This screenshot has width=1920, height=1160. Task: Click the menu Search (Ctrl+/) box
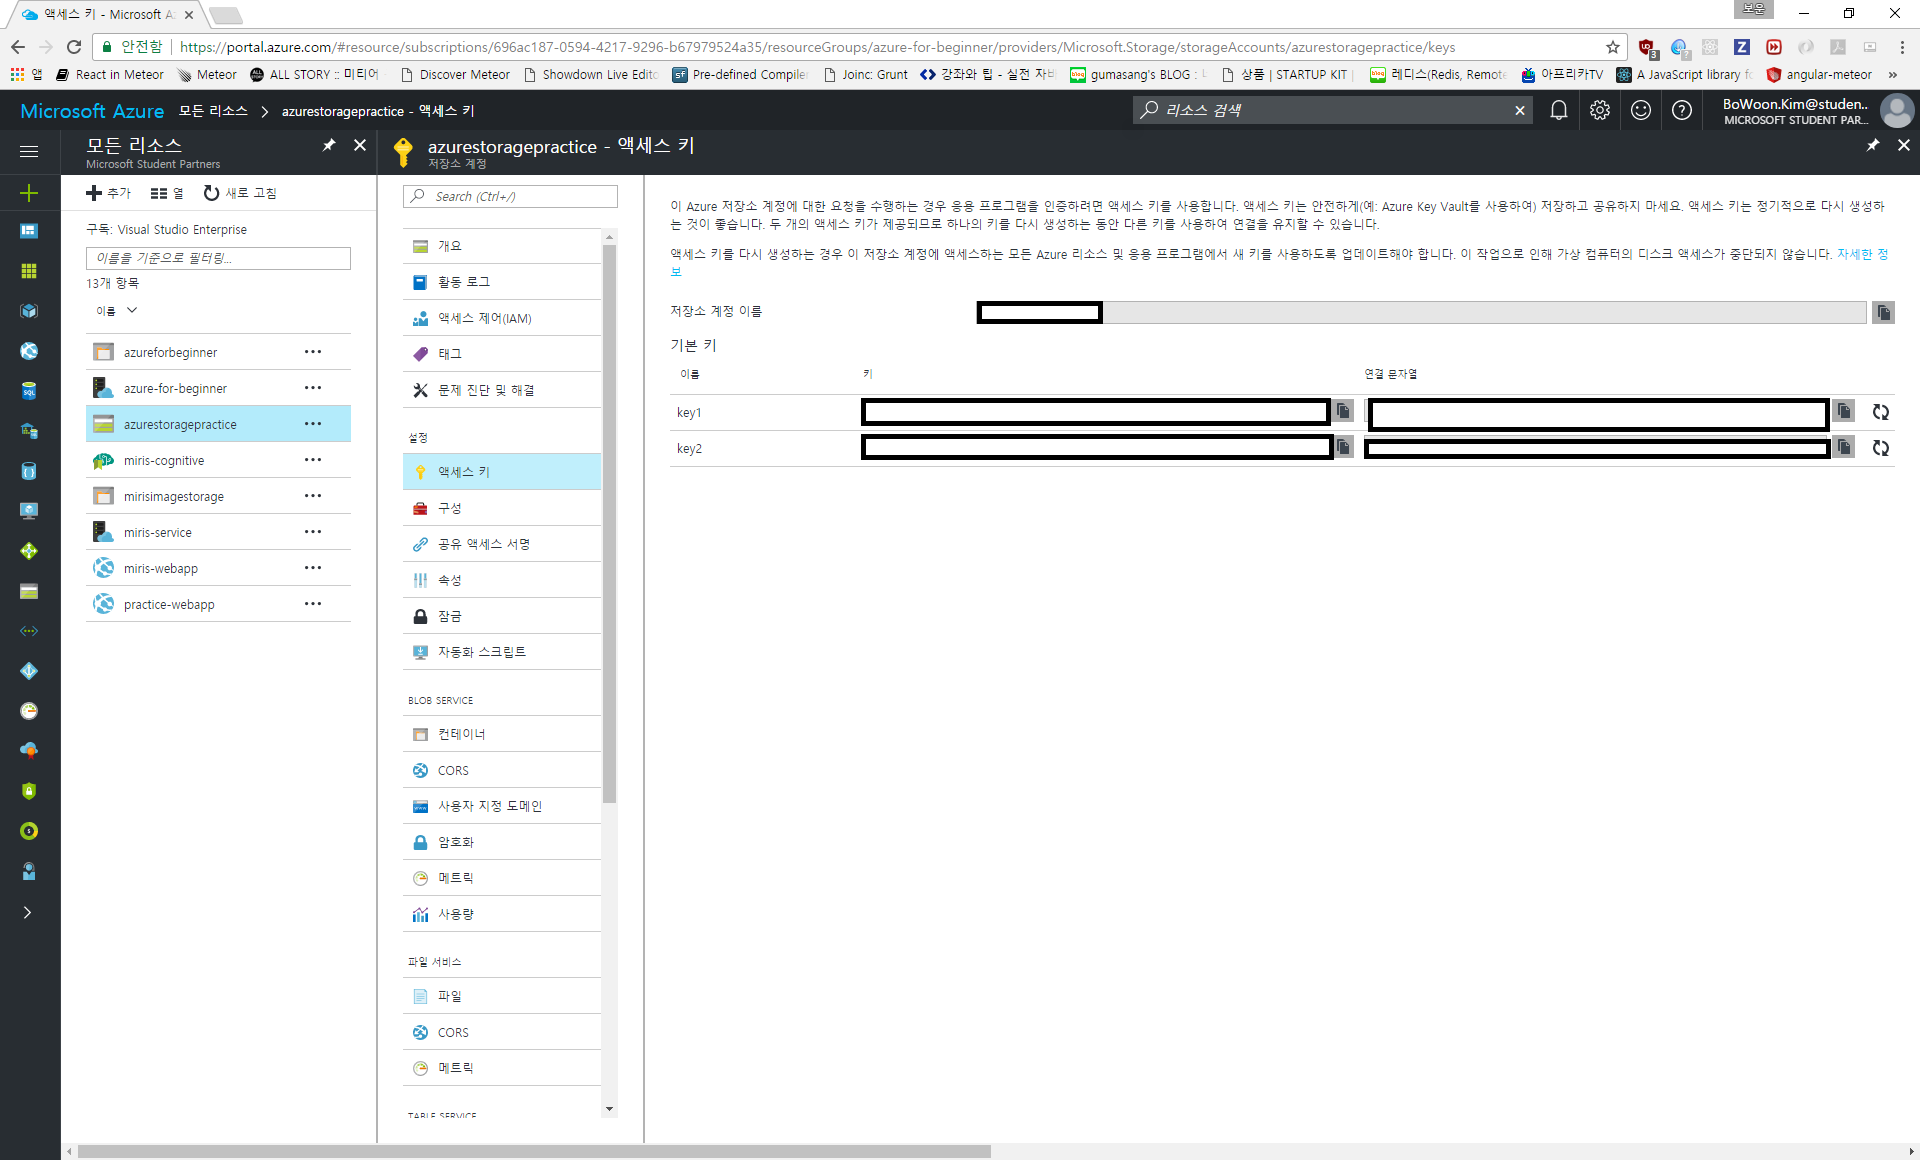(x=510, y=196)
